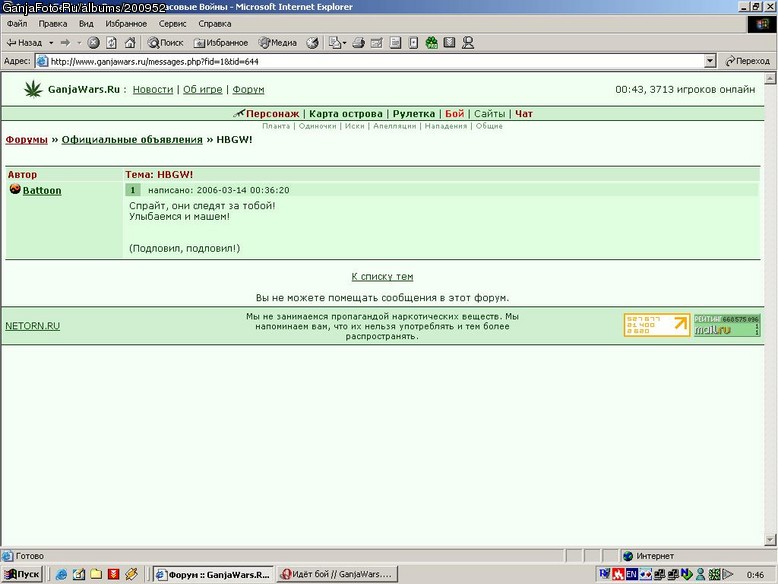The image size is (778, 584).
Task: Open the Правка menu
Action: tap(53, 24)
